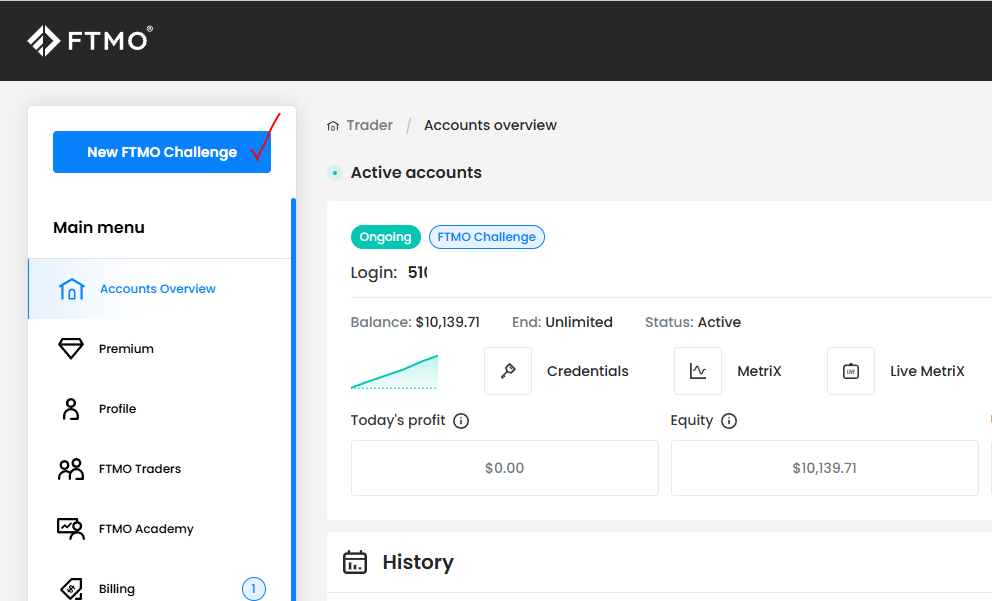Click the Ongoing status badge
The height and width of the screenshot is (601, 992).
(x=385, y=237)
